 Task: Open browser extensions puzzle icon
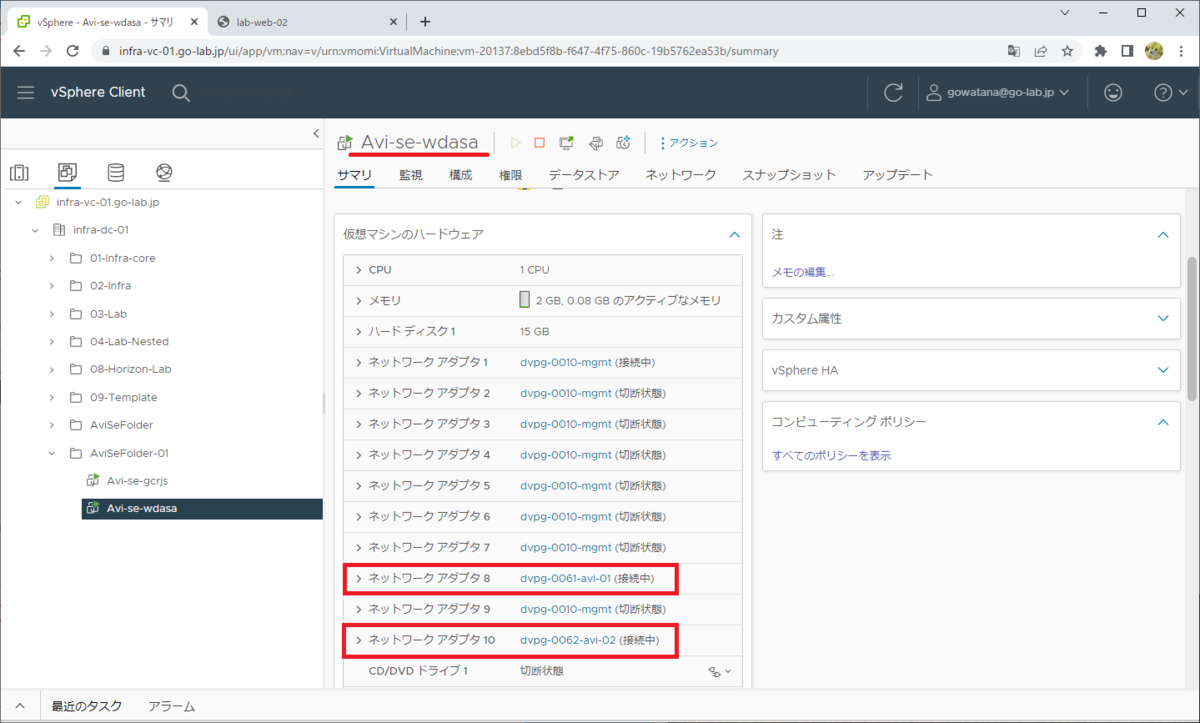pyautogui.click(x=1101, y=50)
